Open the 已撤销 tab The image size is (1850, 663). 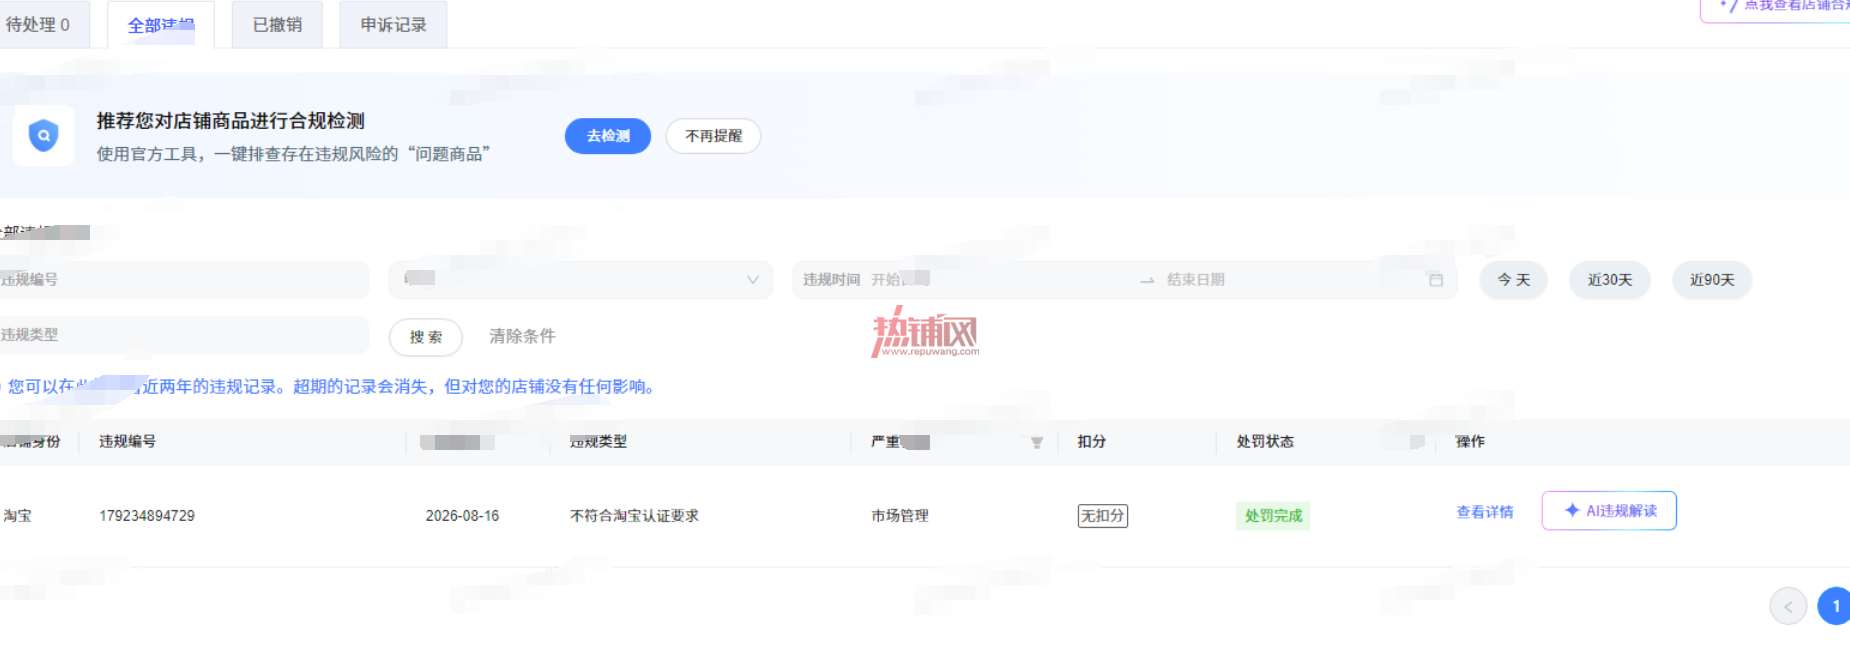point(277,25)
